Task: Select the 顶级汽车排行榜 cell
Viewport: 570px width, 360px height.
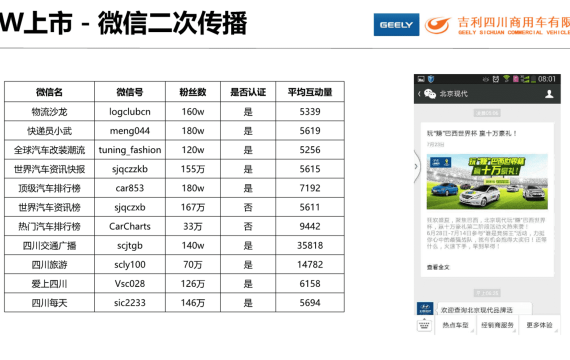Action: tap(49, 188)
